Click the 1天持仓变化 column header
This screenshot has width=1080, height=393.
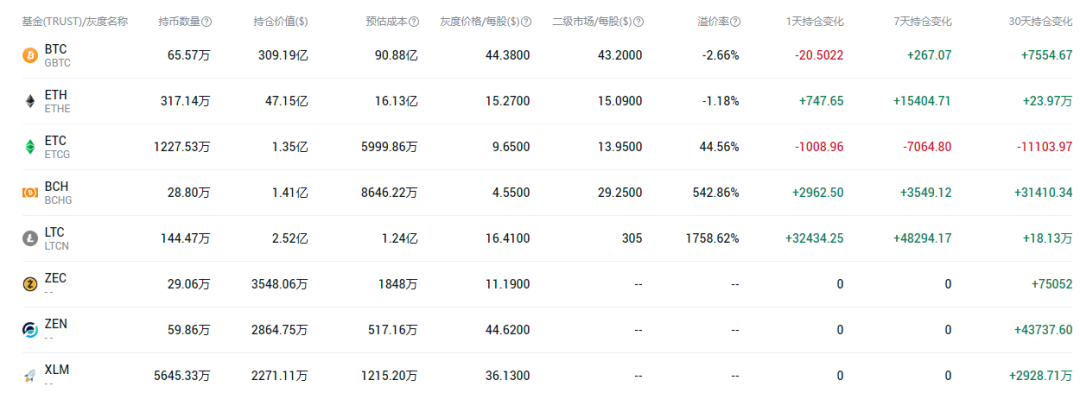[x=815, y=22]
